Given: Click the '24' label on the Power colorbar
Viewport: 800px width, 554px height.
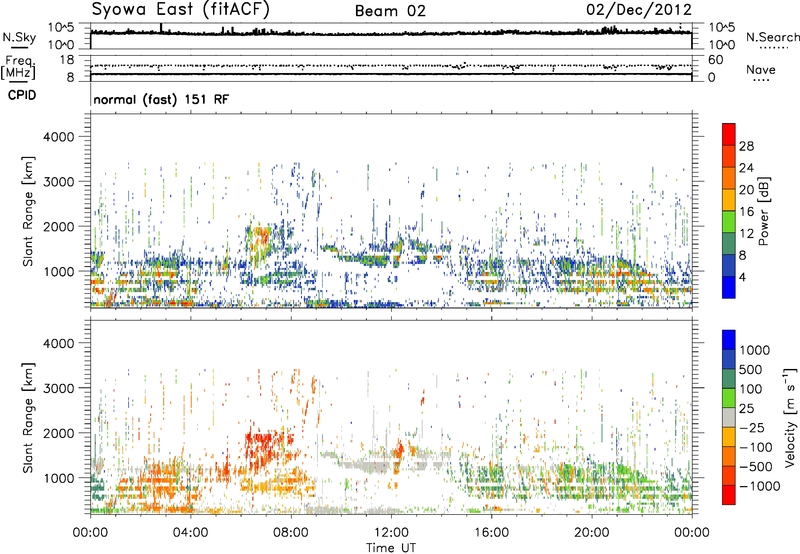Looking at the screenshot, I should tap(746, 168).
